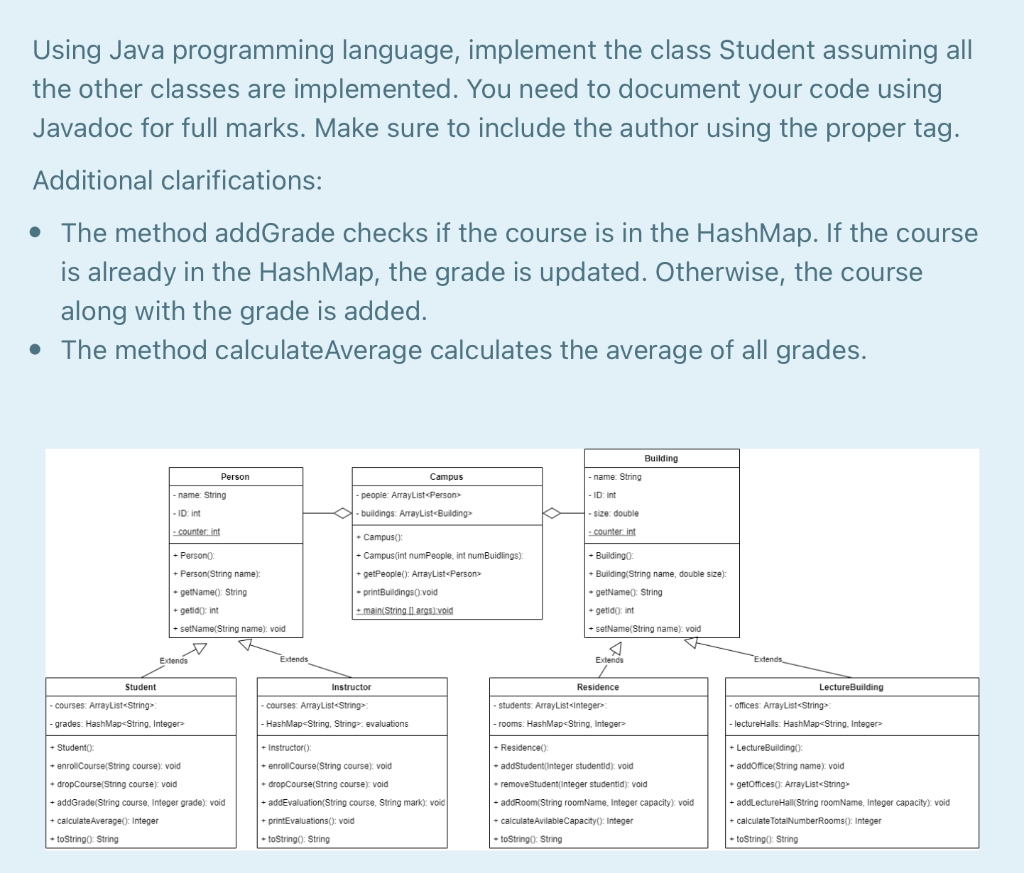
Task: Click the Building class header
Action: [662, 458]
